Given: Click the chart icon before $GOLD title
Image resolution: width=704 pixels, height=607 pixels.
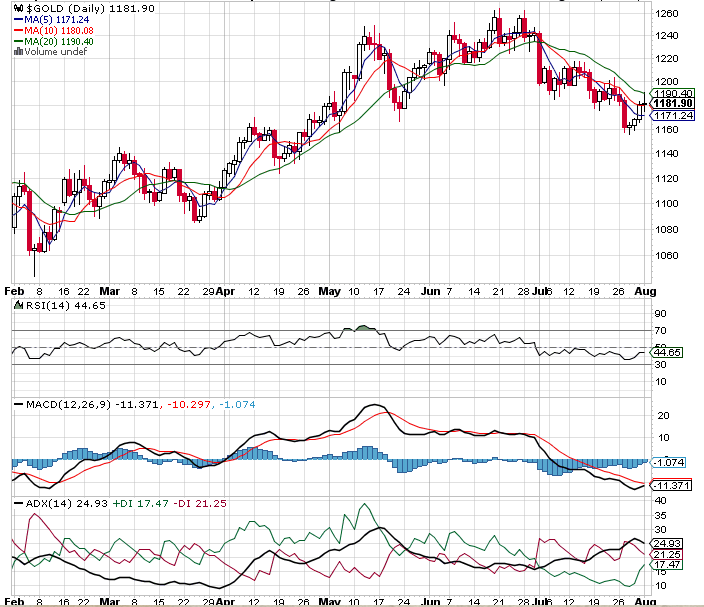Looking at the screenshot, I should (19, 9).
